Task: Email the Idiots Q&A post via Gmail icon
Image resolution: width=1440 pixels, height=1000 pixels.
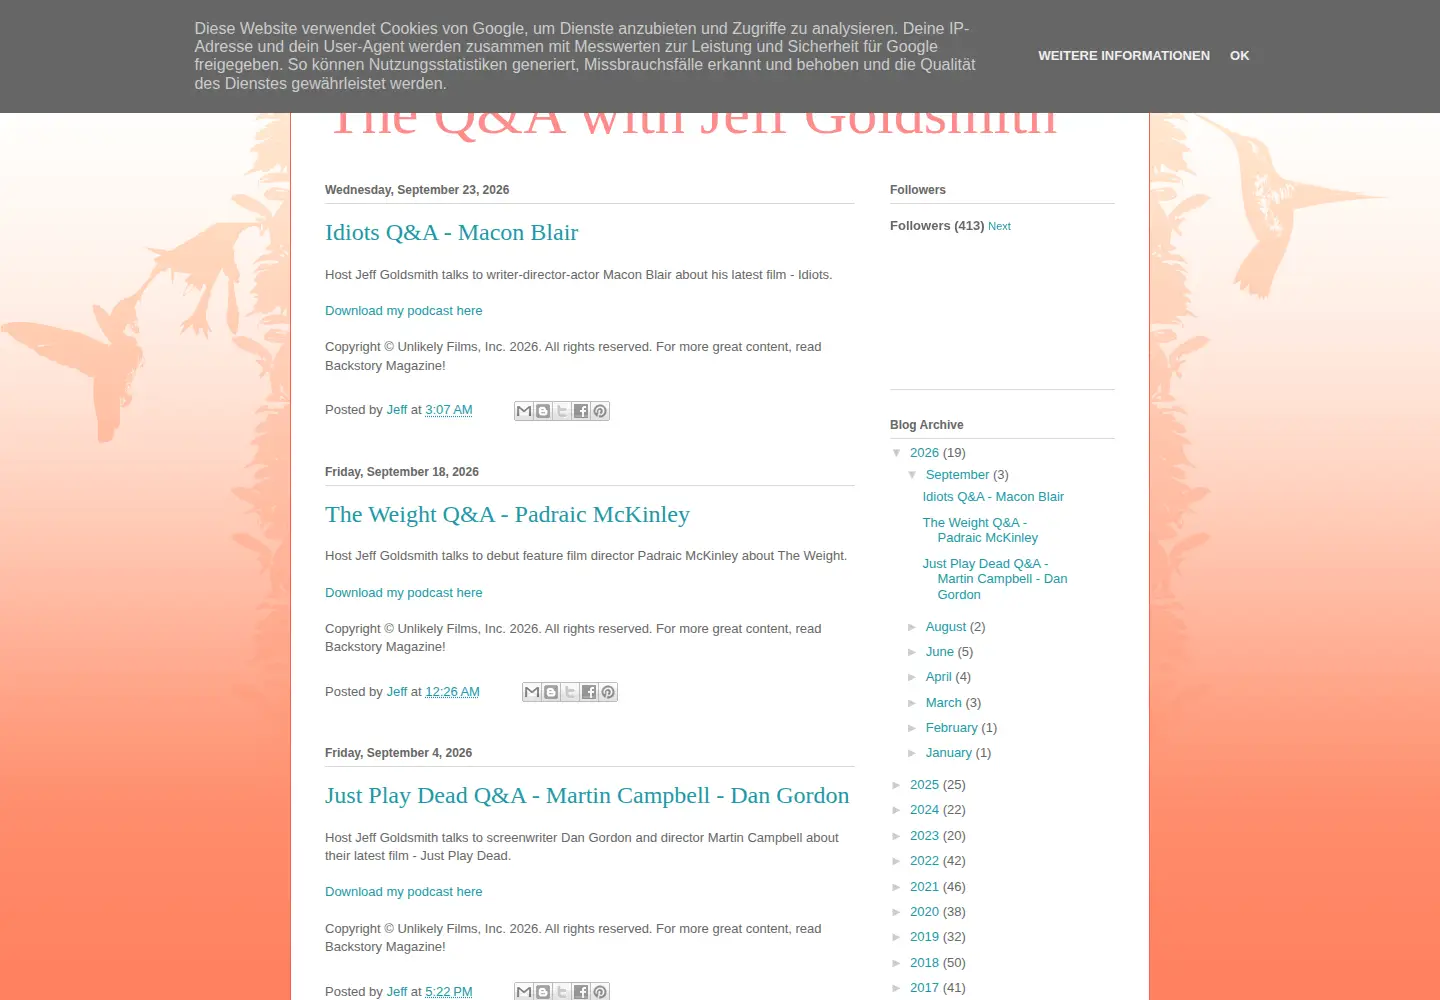Action: (524, 411)
